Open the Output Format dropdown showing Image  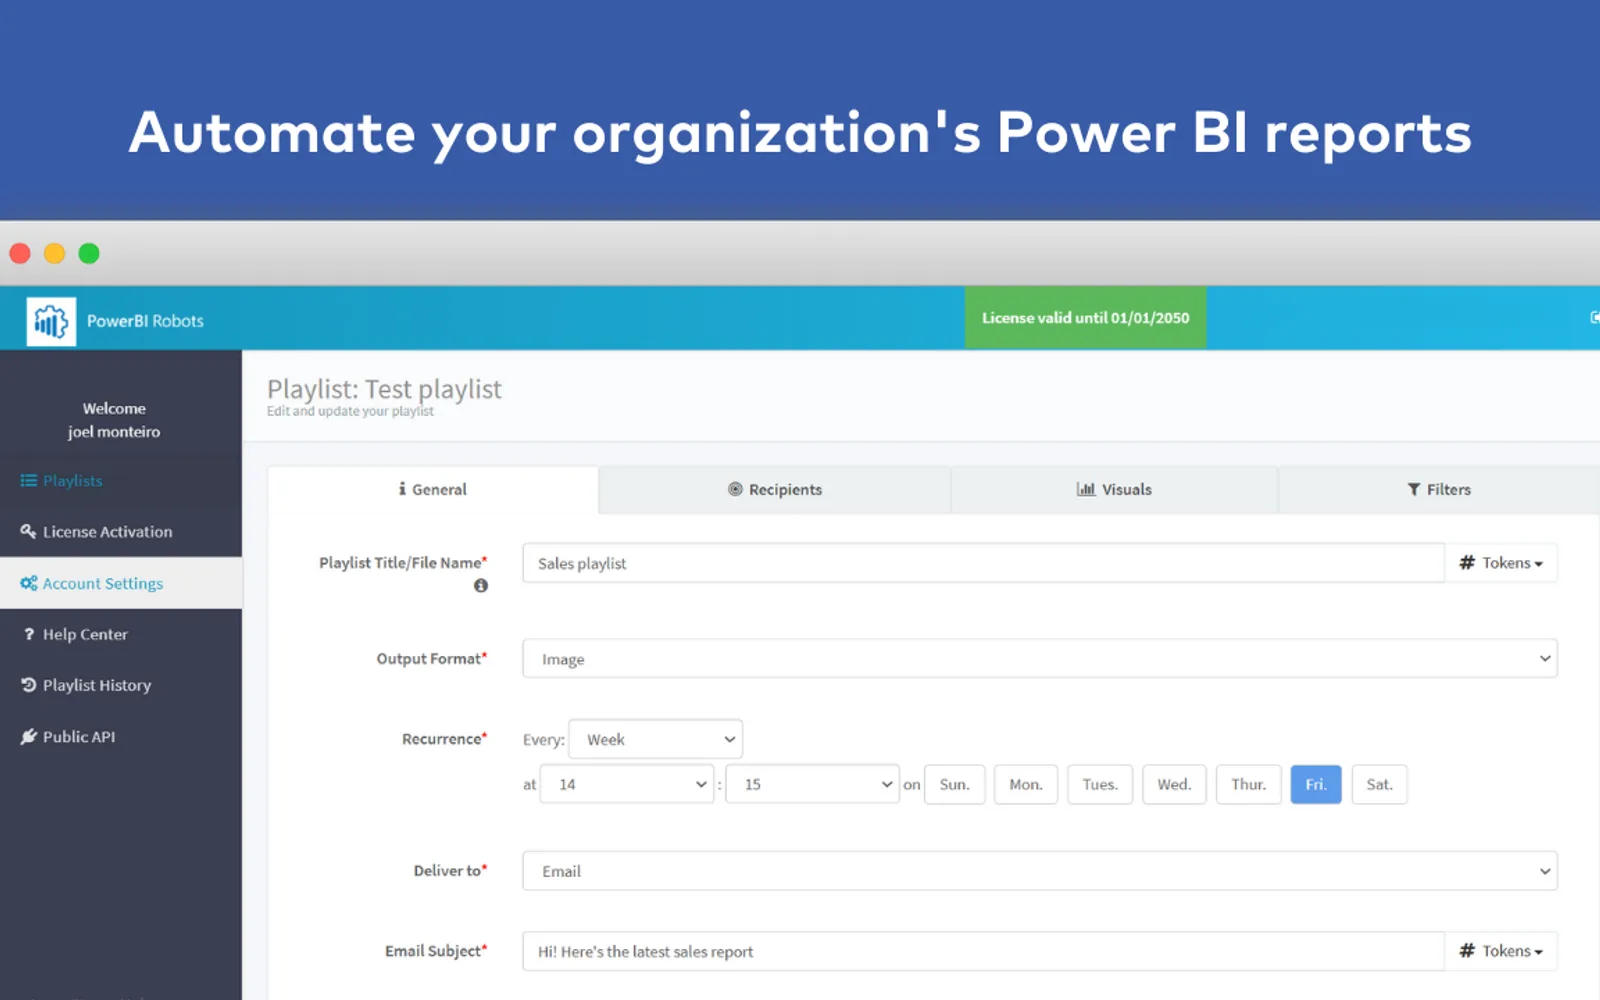pyautogui.click(x=1040, y=659)
